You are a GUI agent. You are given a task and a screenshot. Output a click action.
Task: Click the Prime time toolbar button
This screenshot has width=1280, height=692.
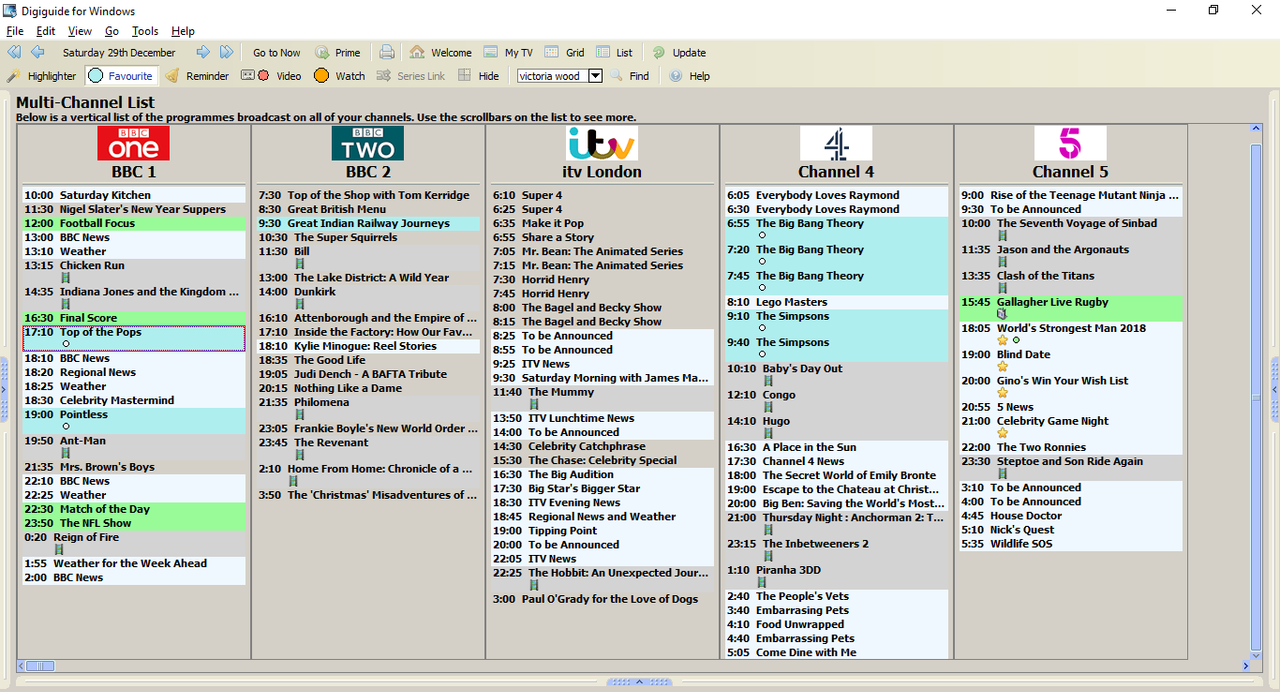pos(338,53)
